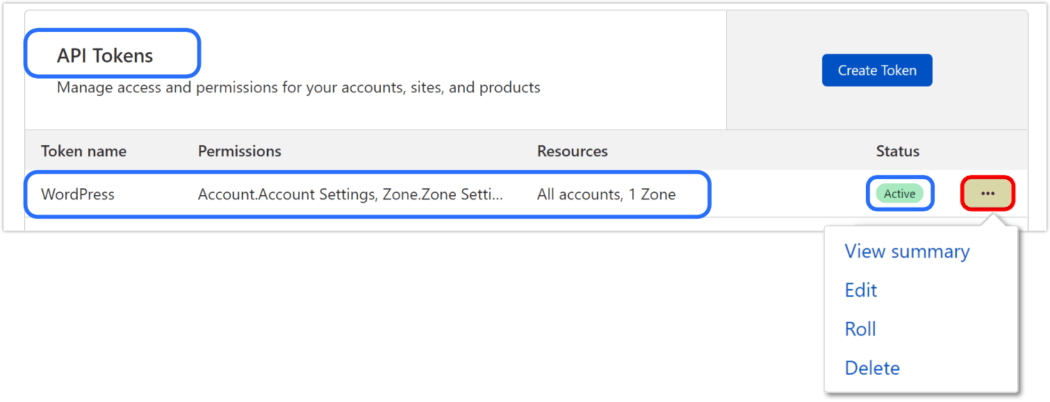Click the Permissions column header
This screenshot has width=1050, height=402.
pyautogui.click(x=239, y=151)
